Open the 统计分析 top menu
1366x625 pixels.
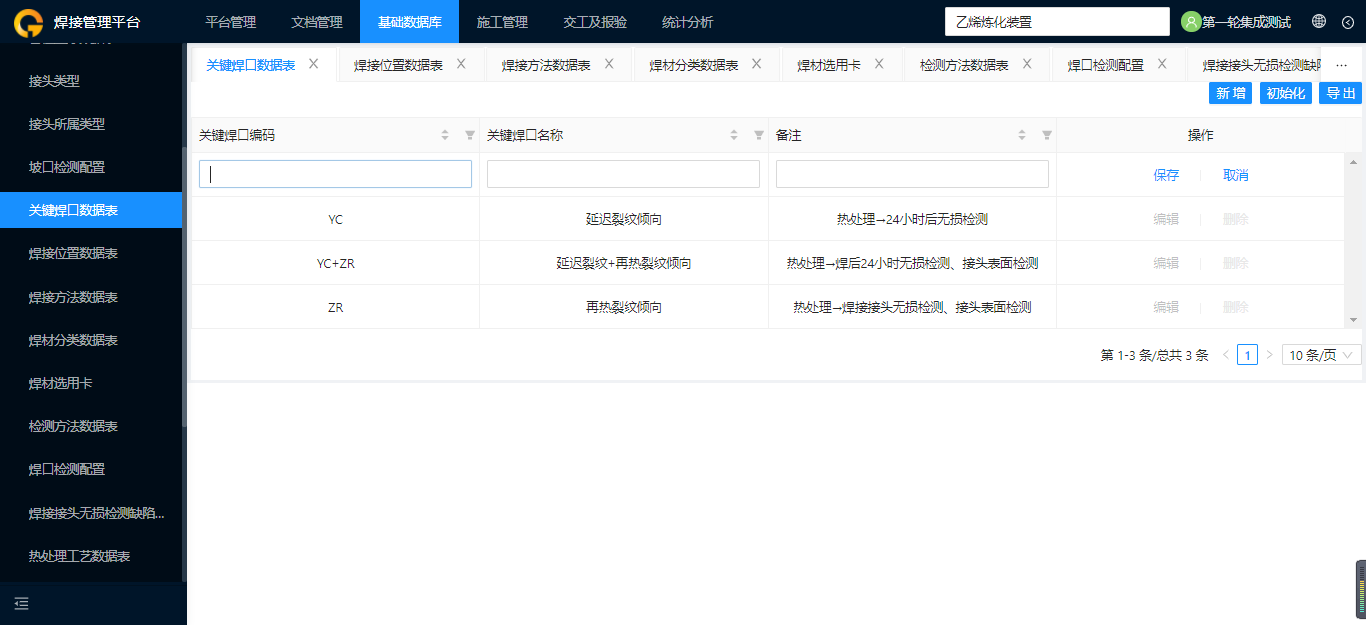pyautogui.click(x=688, y=22)
